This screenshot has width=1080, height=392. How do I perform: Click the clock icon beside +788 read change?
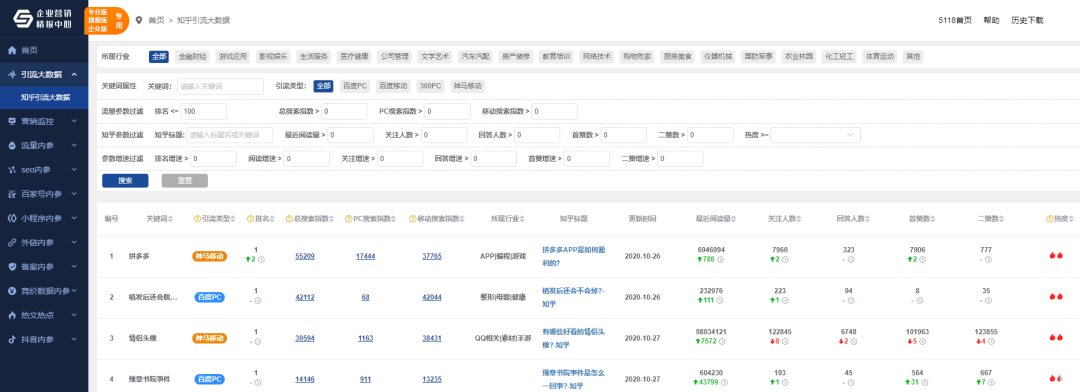point(720,260)
